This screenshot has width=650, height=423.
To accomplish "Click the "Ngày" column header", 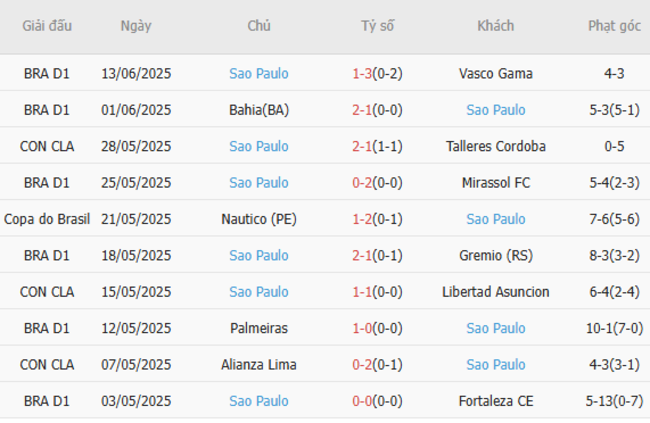I will [136, 26].
